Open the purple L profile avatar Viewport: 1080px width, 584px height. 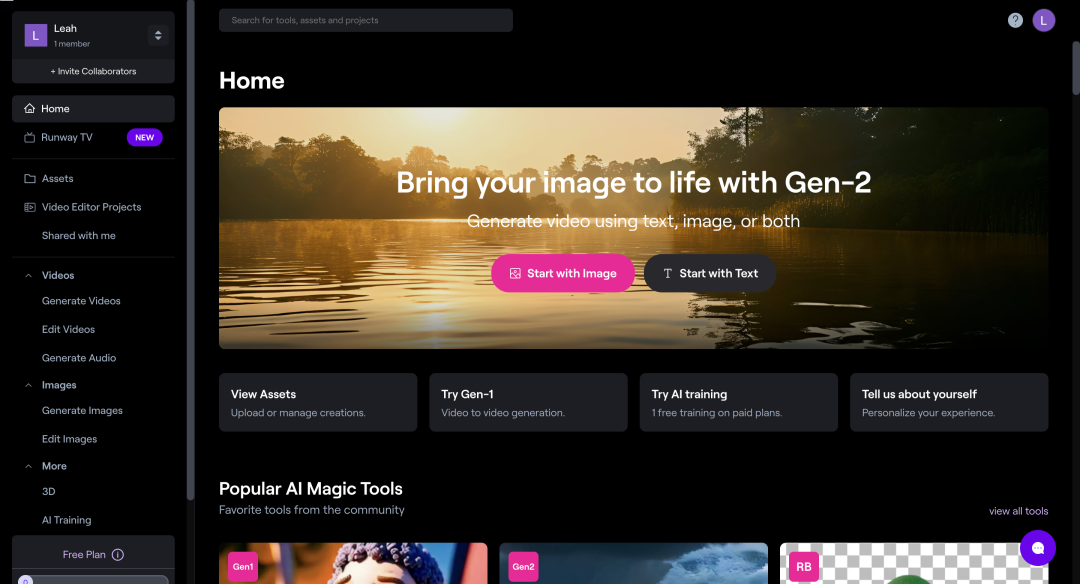tap(1043, 21)
